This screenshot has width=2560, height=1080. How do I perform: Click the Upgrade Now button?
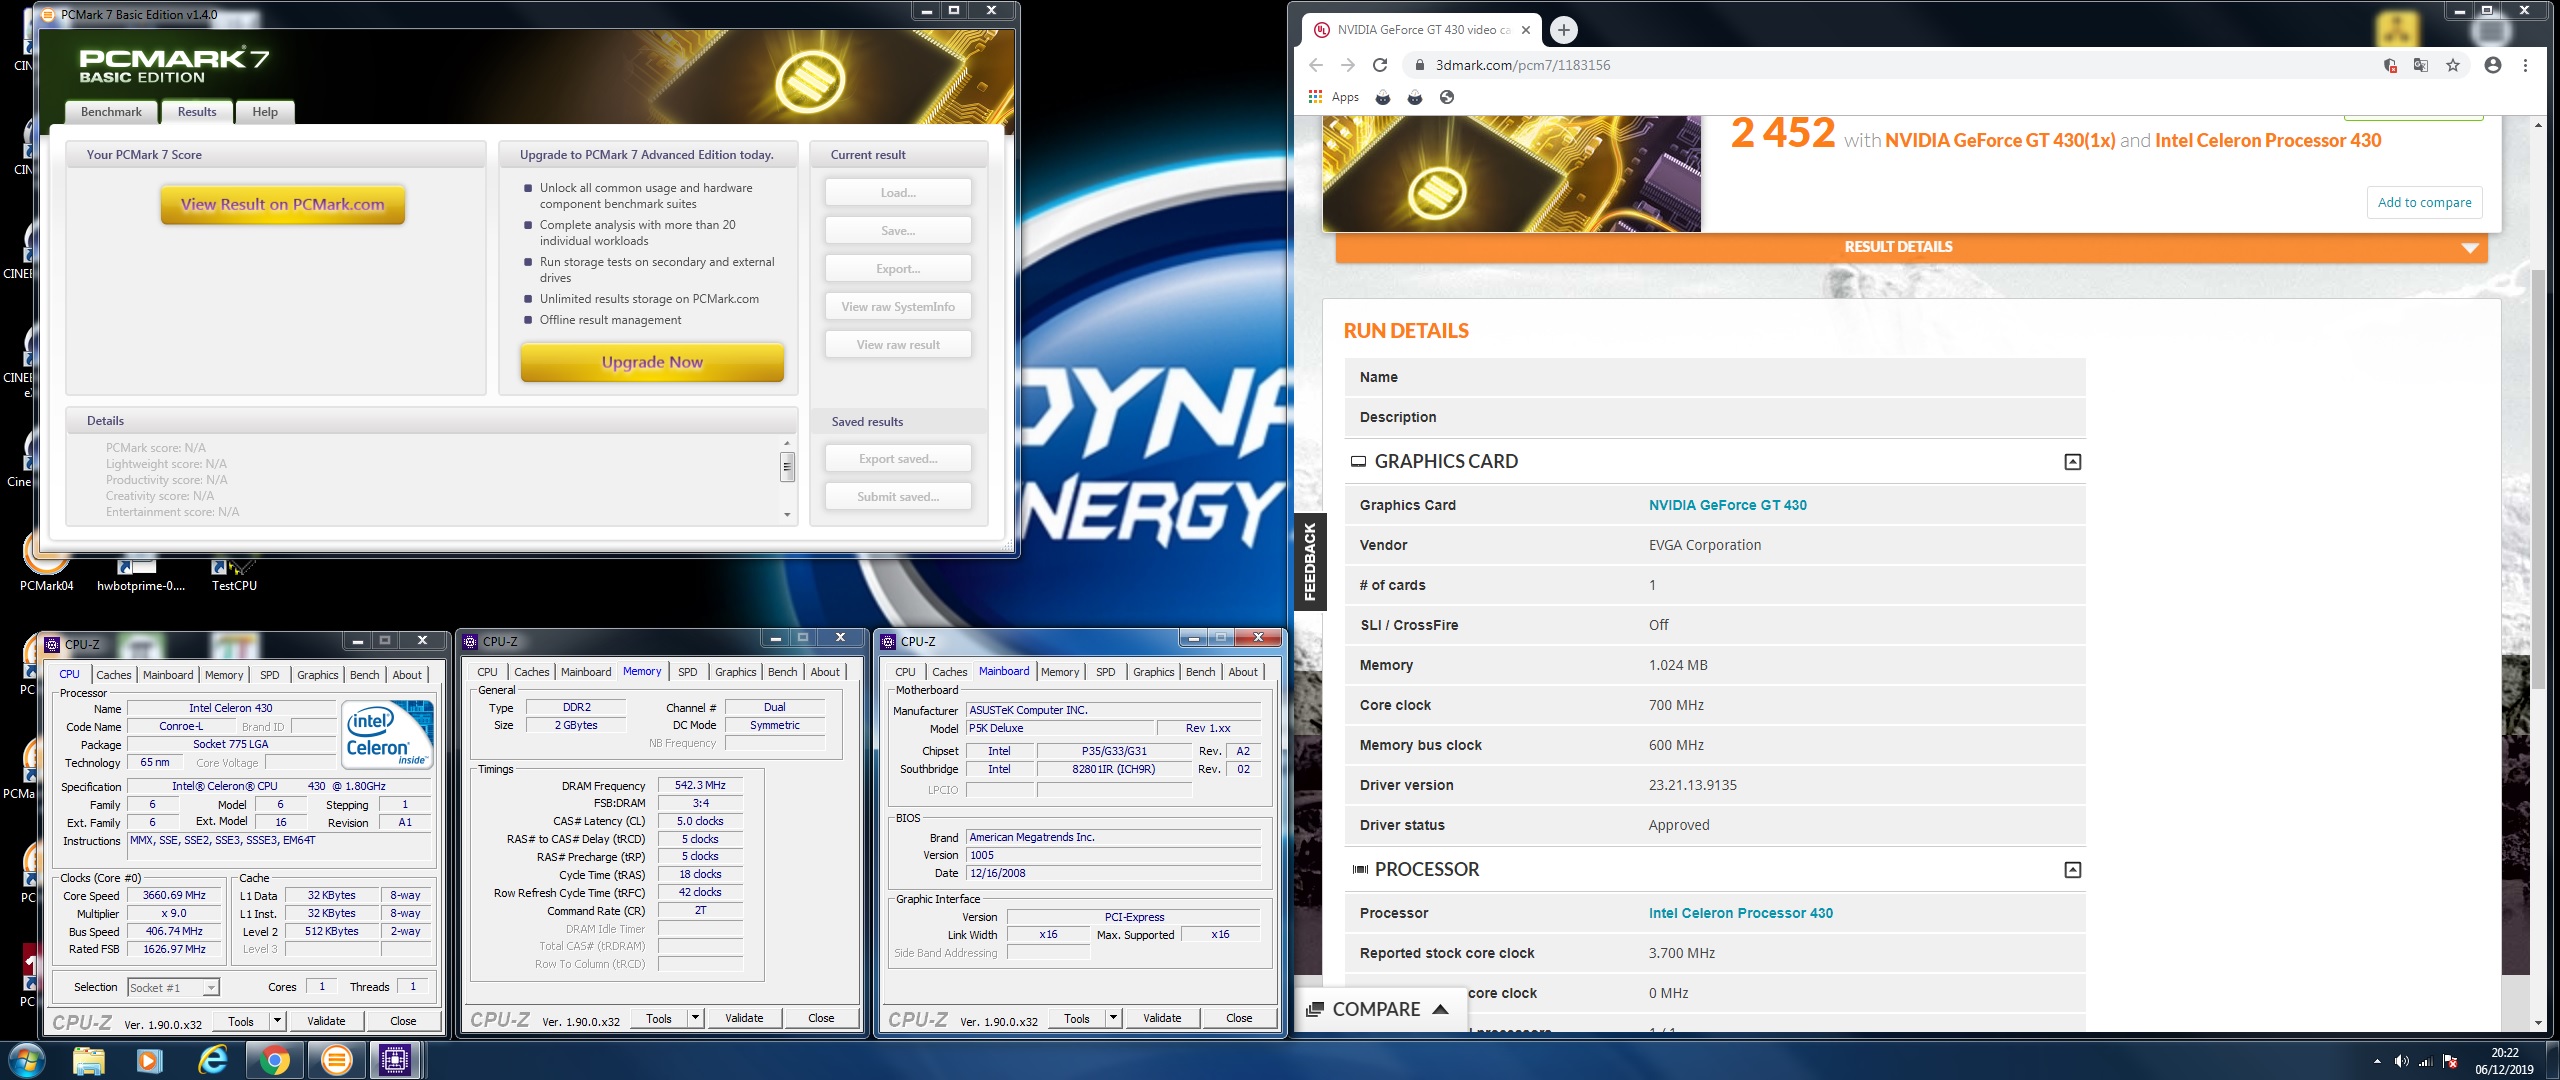[652, 362]
